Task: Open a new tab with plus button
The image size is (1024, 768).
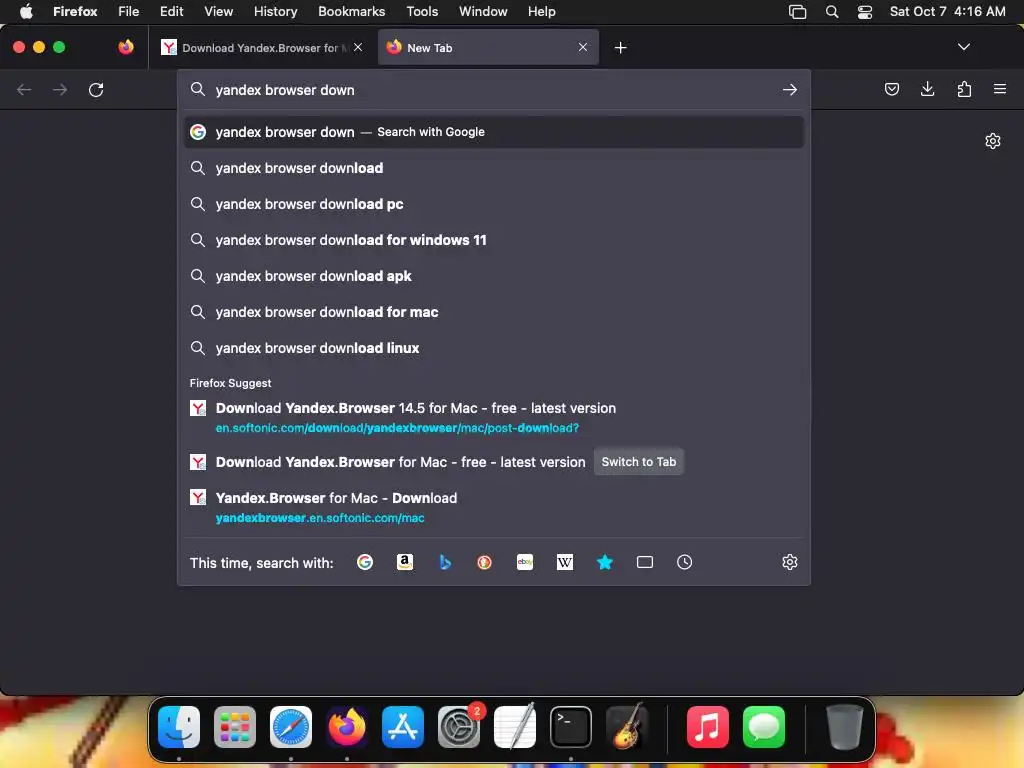Action: pyautogui.click(x=620, y=48)
